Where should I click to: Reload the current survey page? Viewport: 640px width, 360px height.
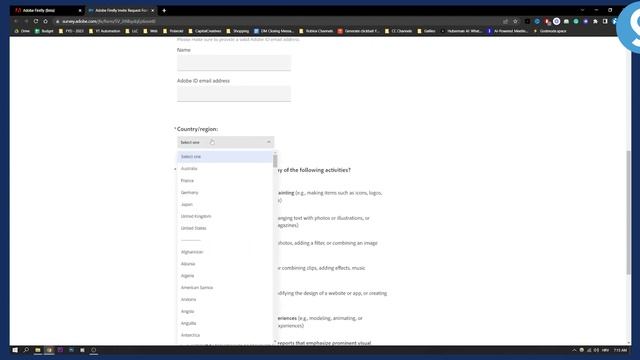pos(36,21)
